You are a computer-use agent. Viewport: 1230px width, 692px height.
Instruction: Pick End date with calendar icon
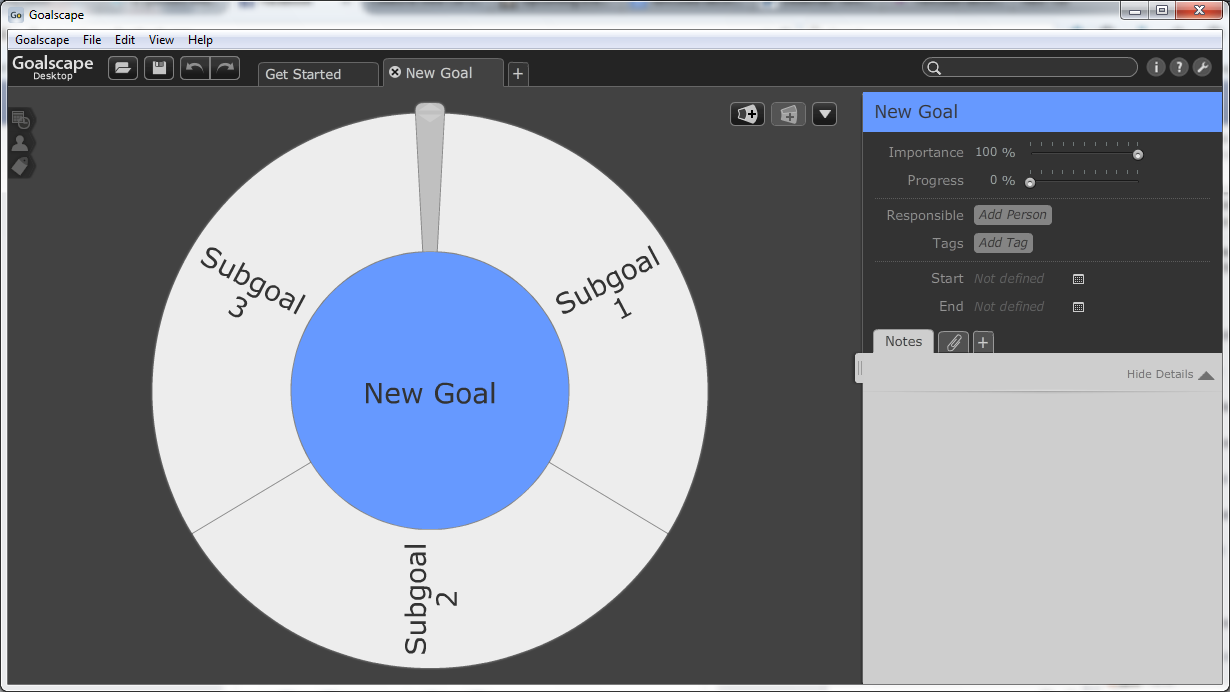(1078, 307)
